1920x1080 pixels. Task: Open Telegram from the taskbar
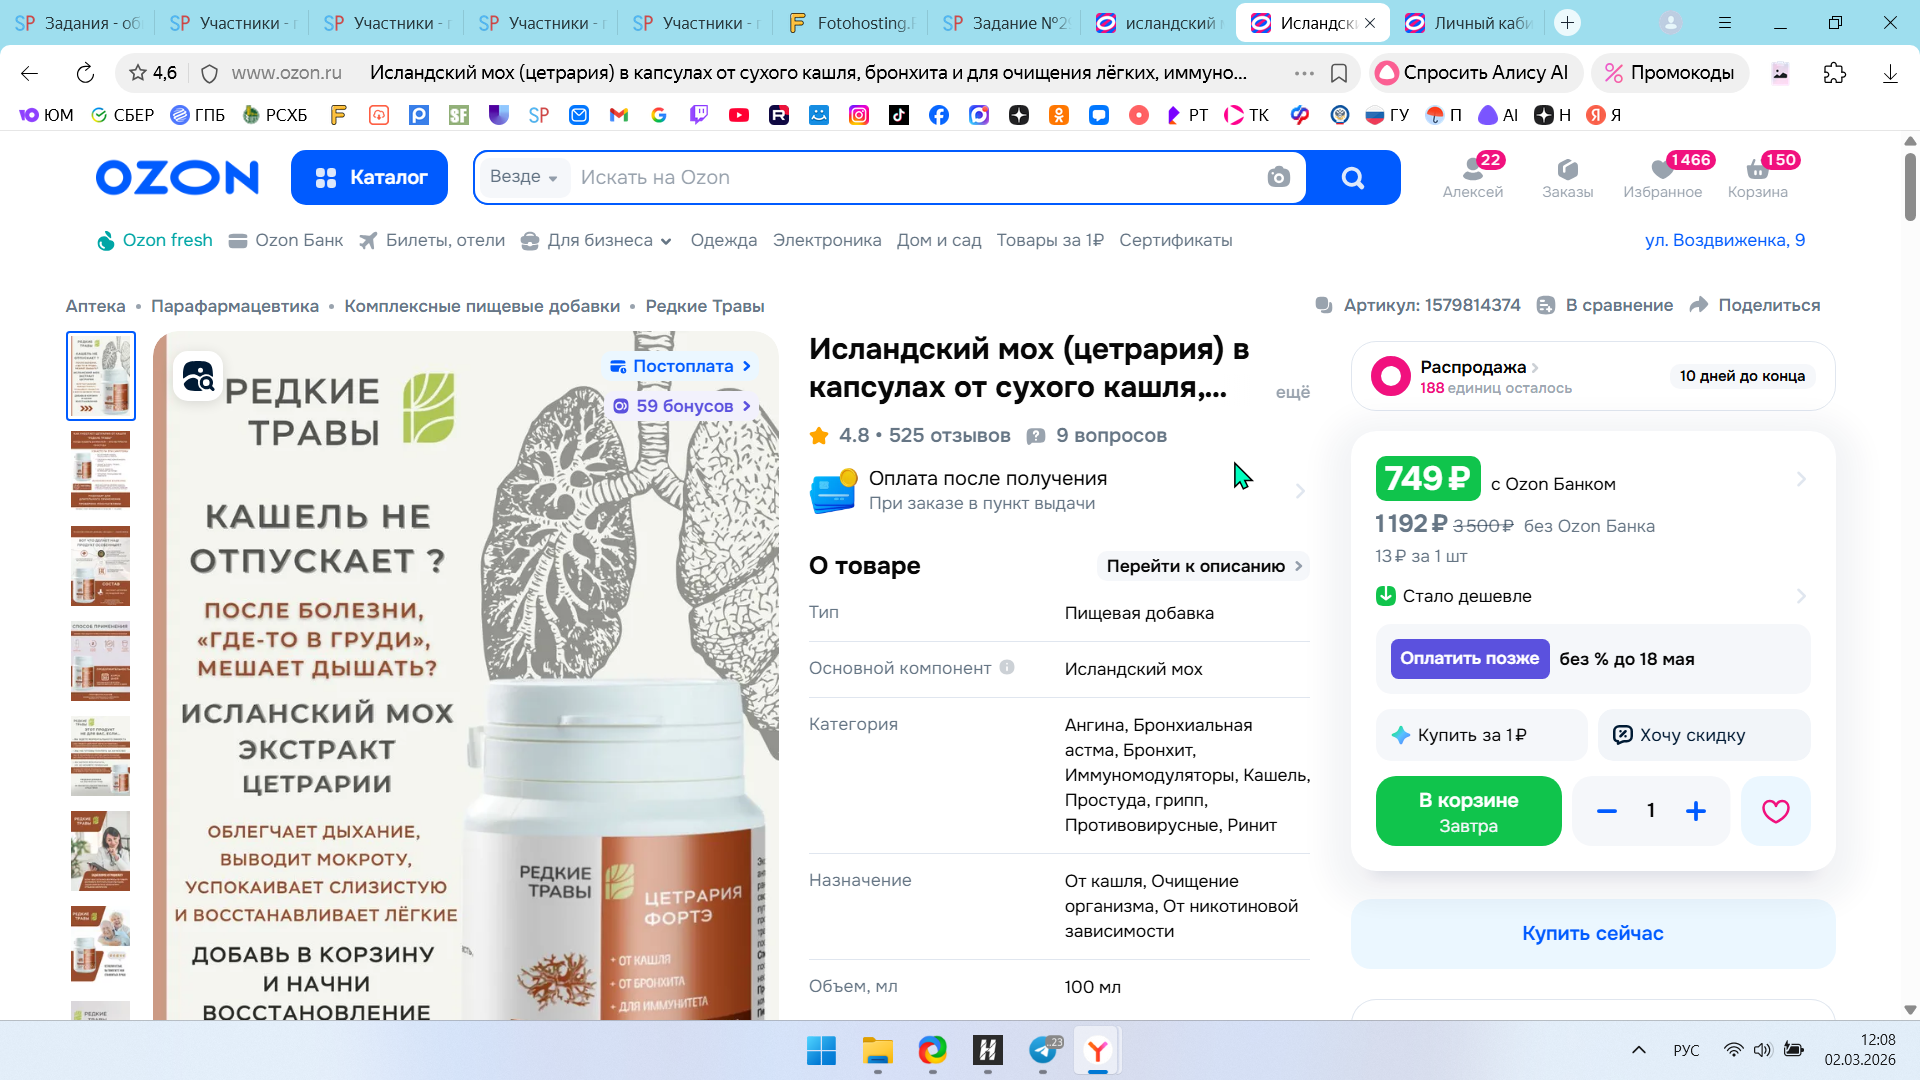tap(1043, 1050)
